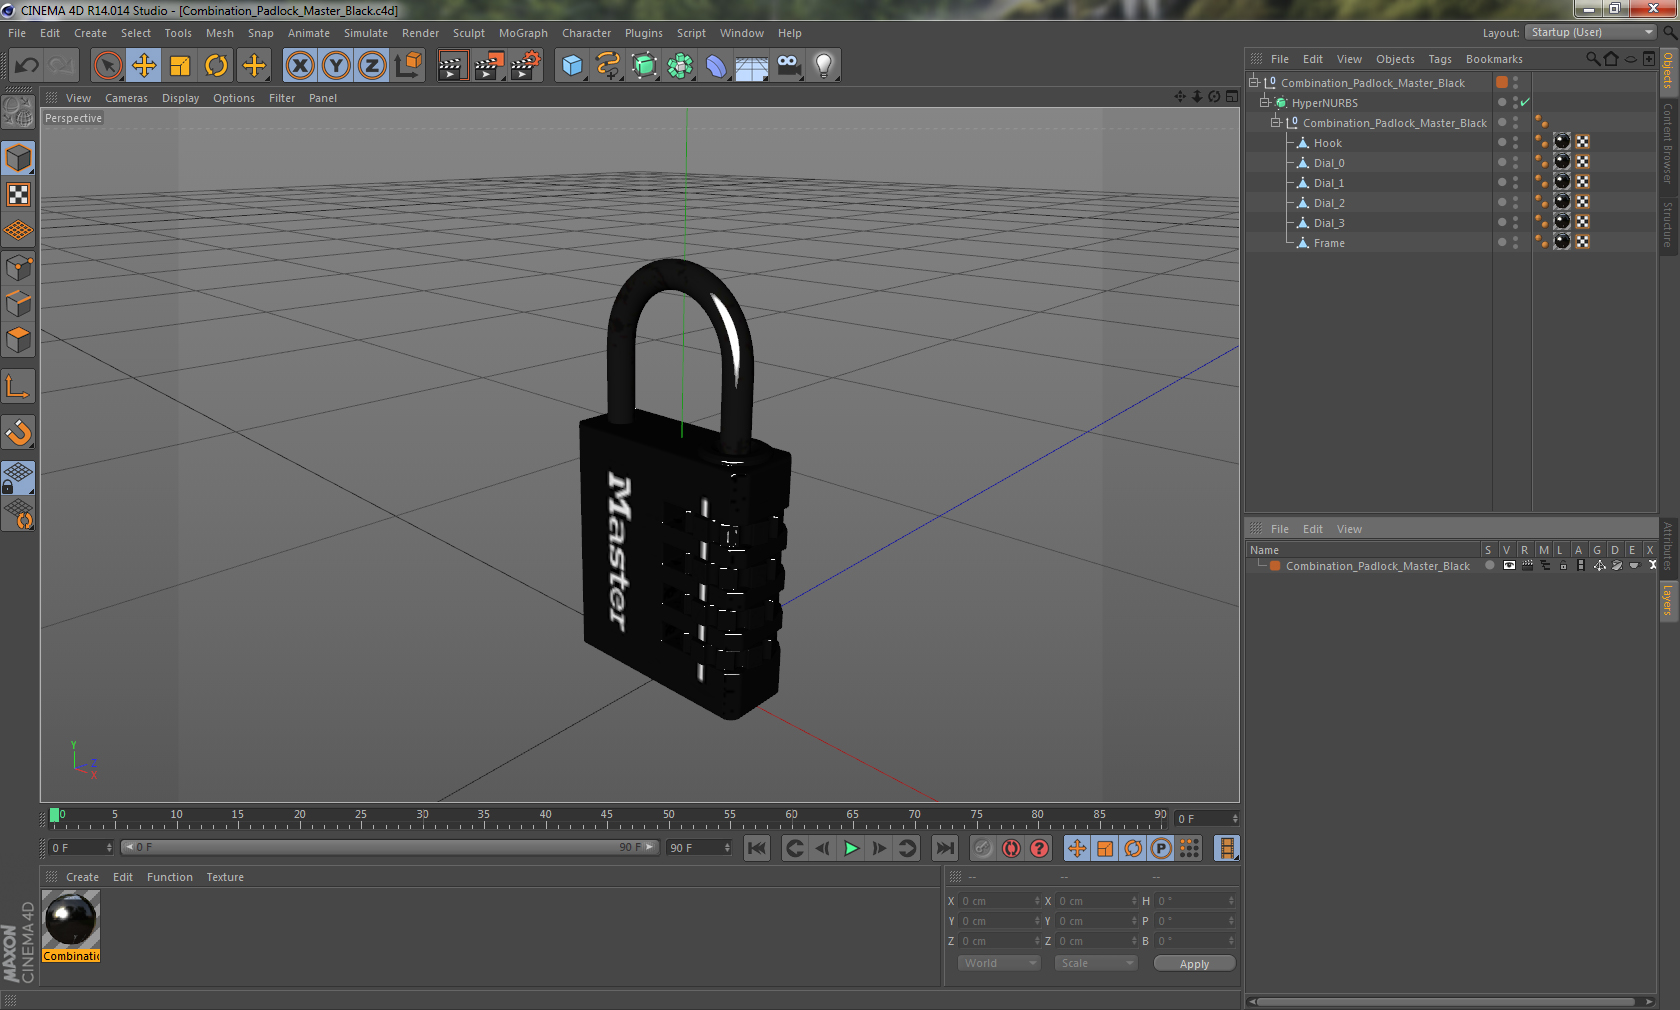Click the layer color swatch
This screenshot has width=1680, height=1010.
(1275, 566)
